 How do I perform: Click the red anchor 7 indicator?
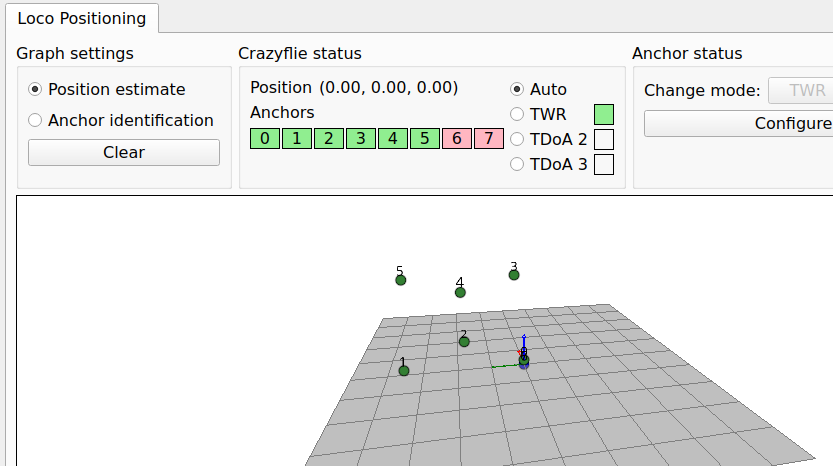click(489, 139)
